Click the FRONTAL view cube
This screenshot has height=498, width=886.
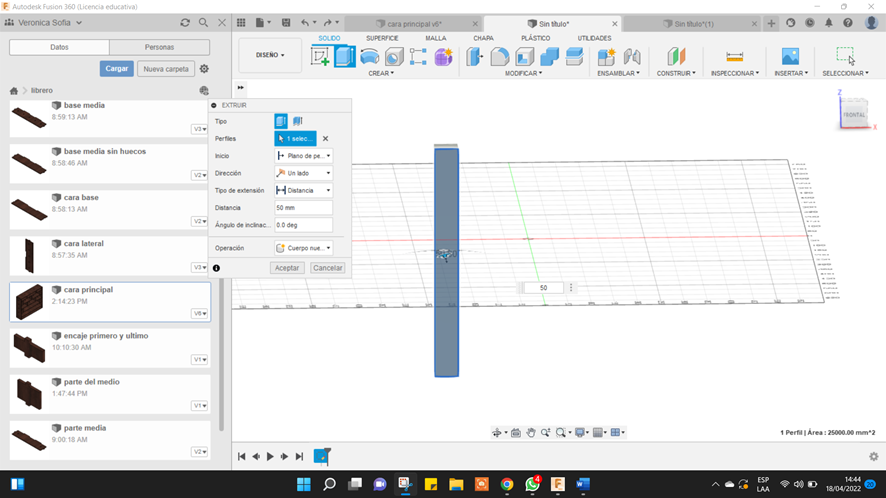click(854, 115)
